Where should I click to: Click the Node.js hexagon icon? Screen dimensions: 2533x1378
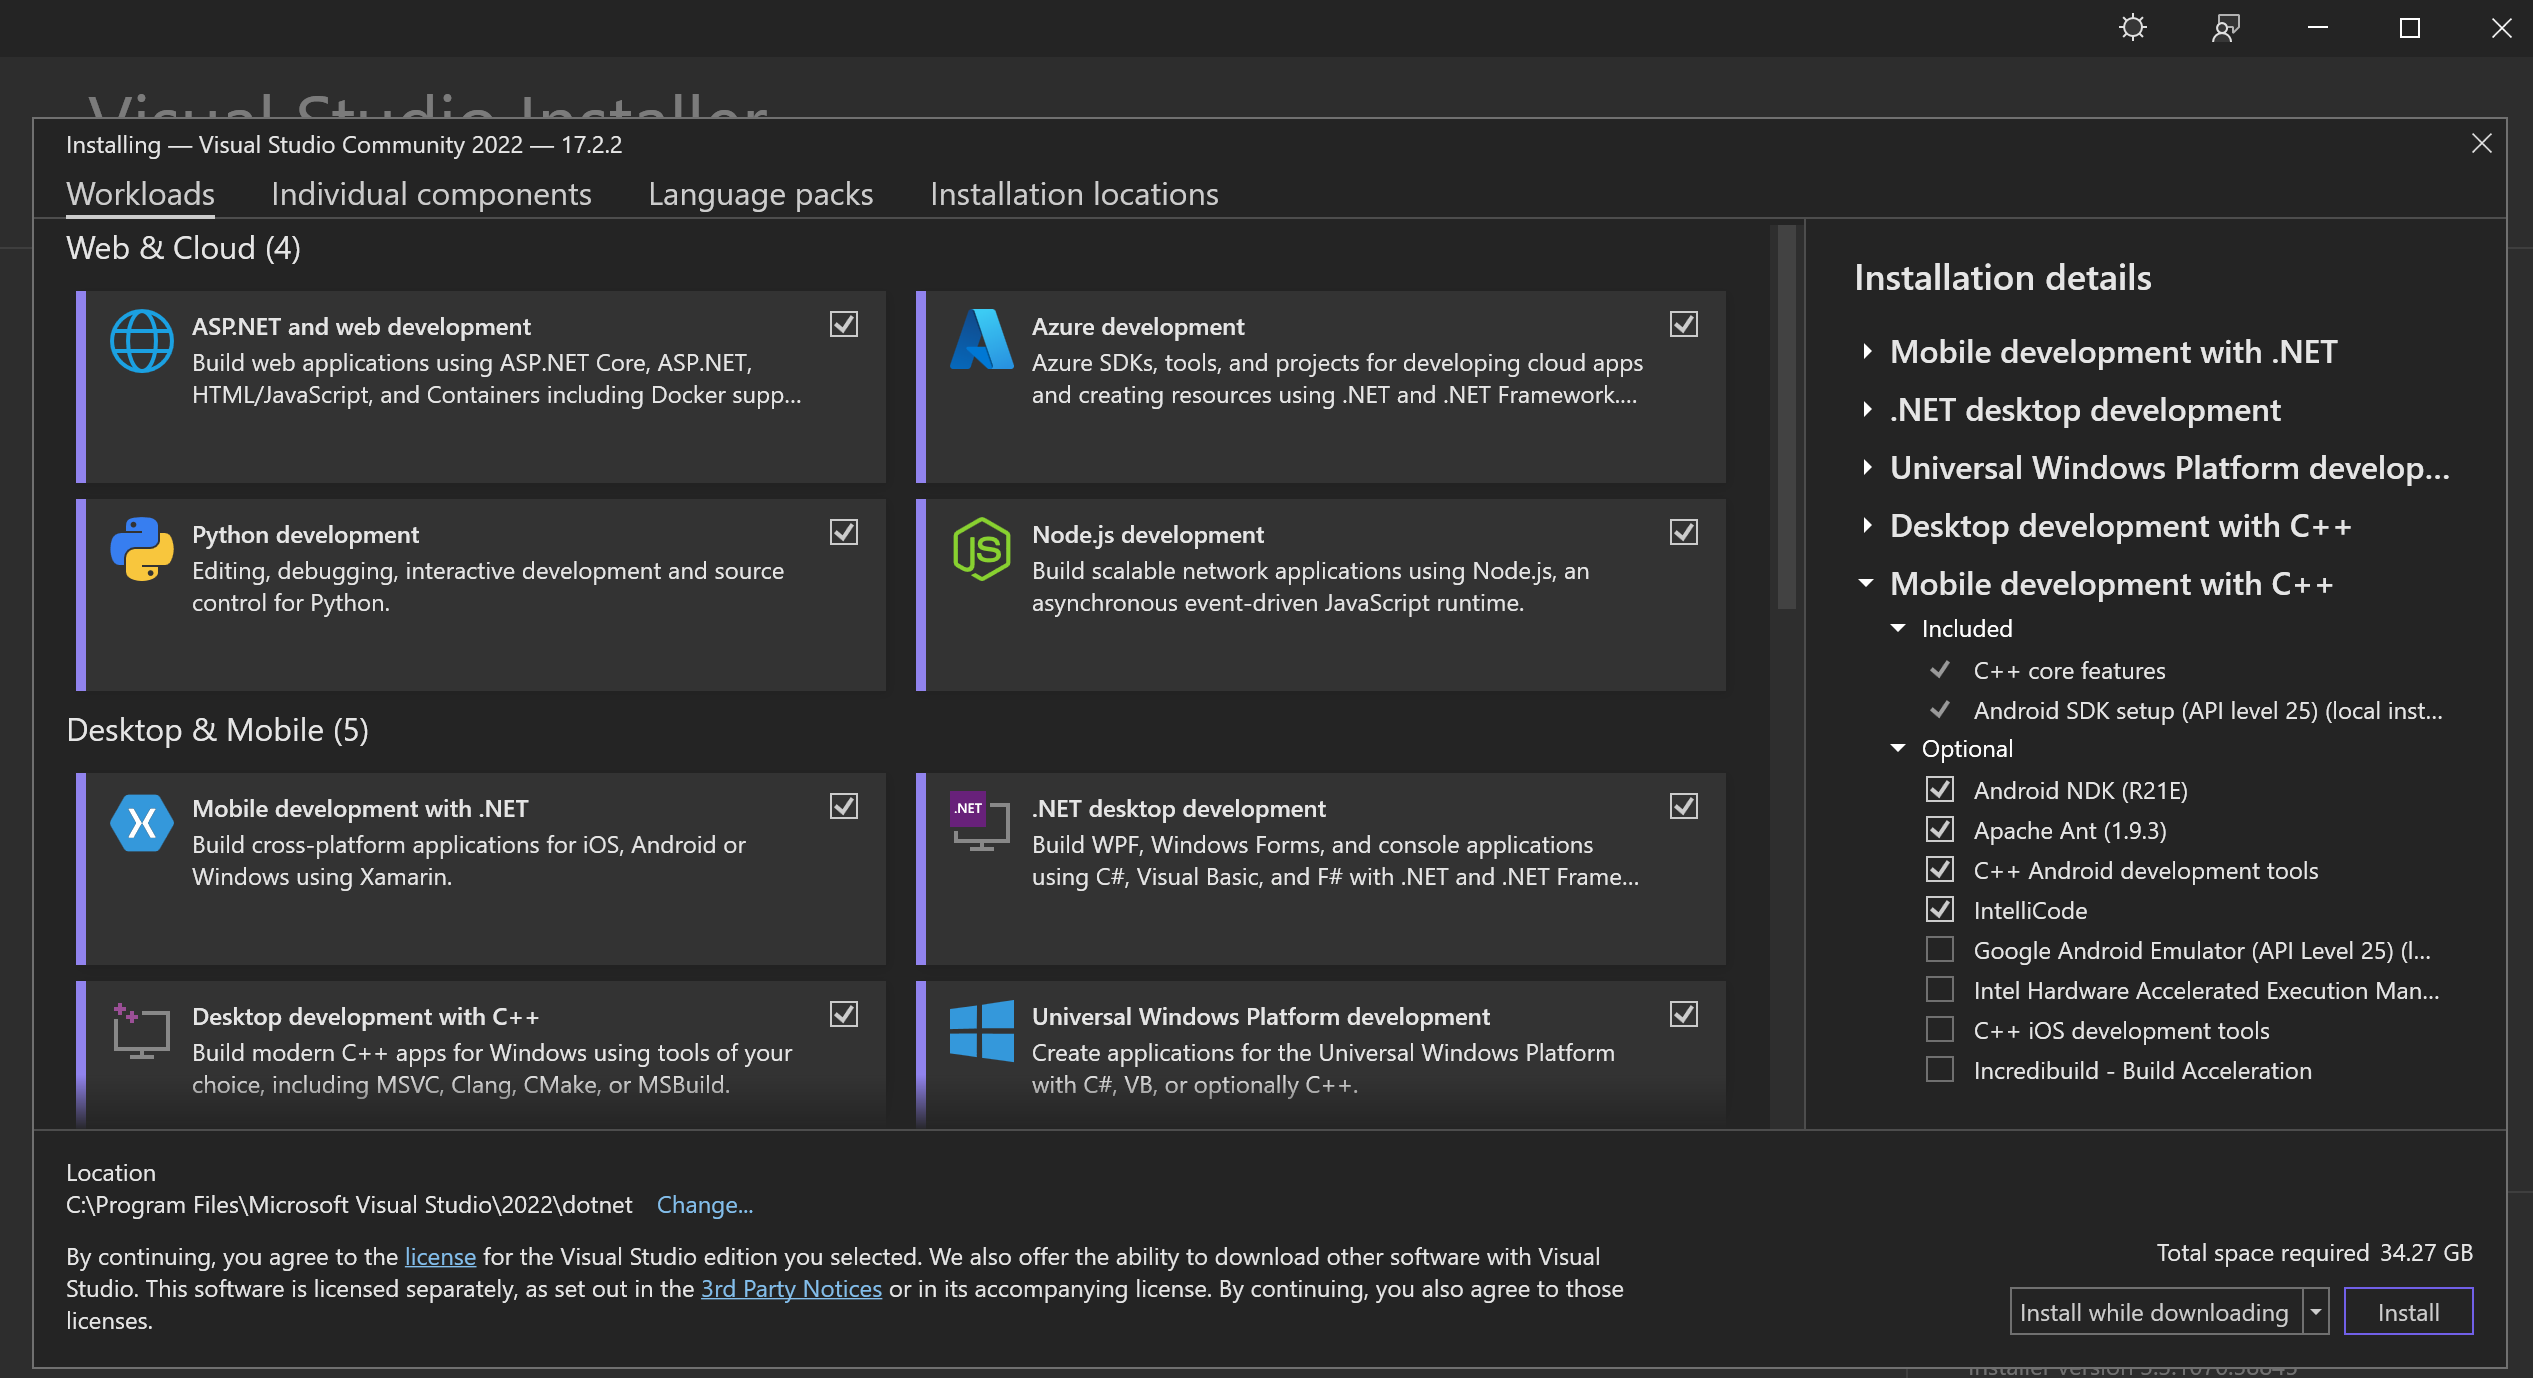click(x=981, y=549)
